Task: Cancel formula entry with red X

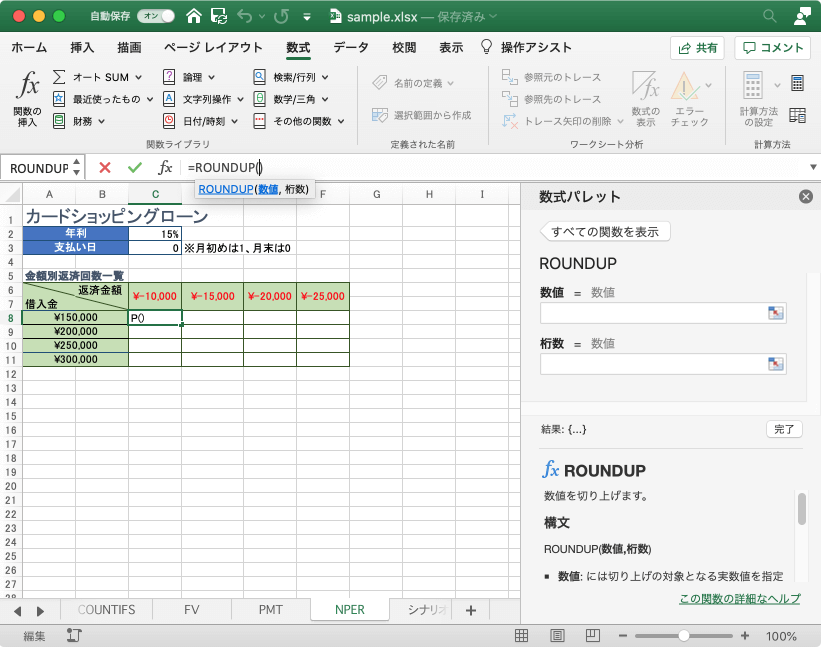Action: pyautogui.click(x=105, y=168)
